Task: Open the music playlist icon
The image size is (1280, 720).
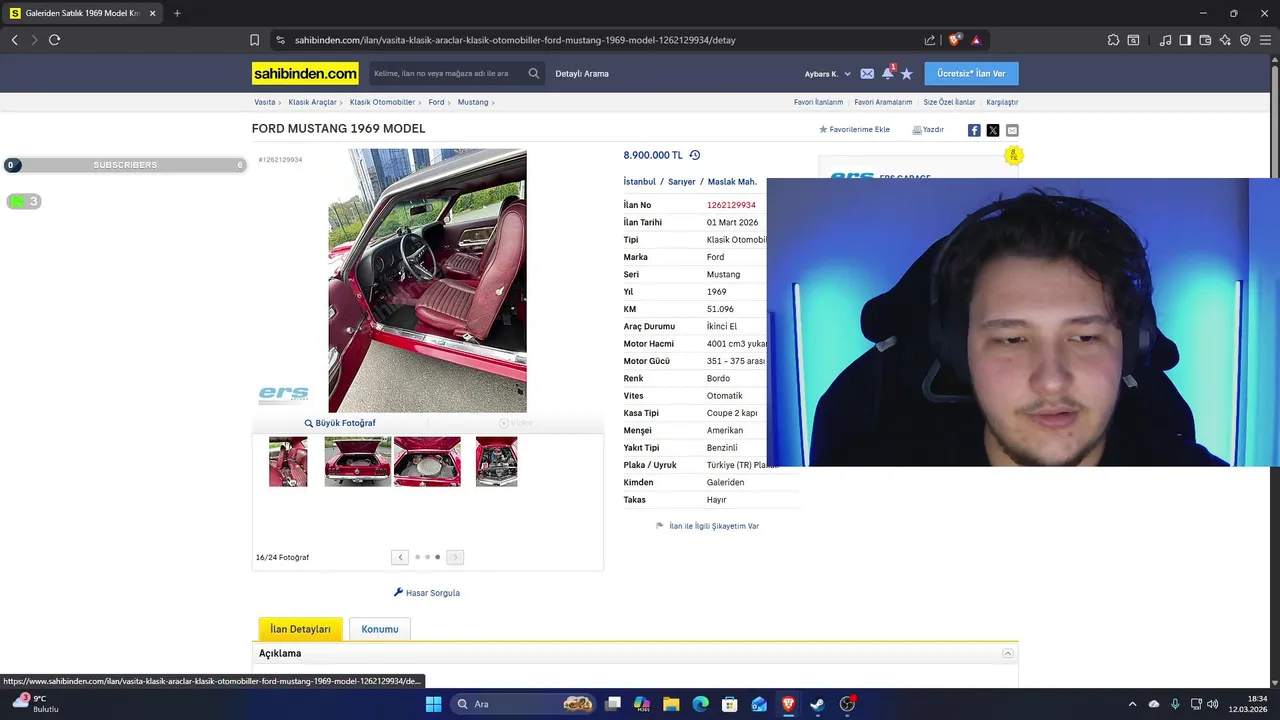Action: pos(1165,40)
